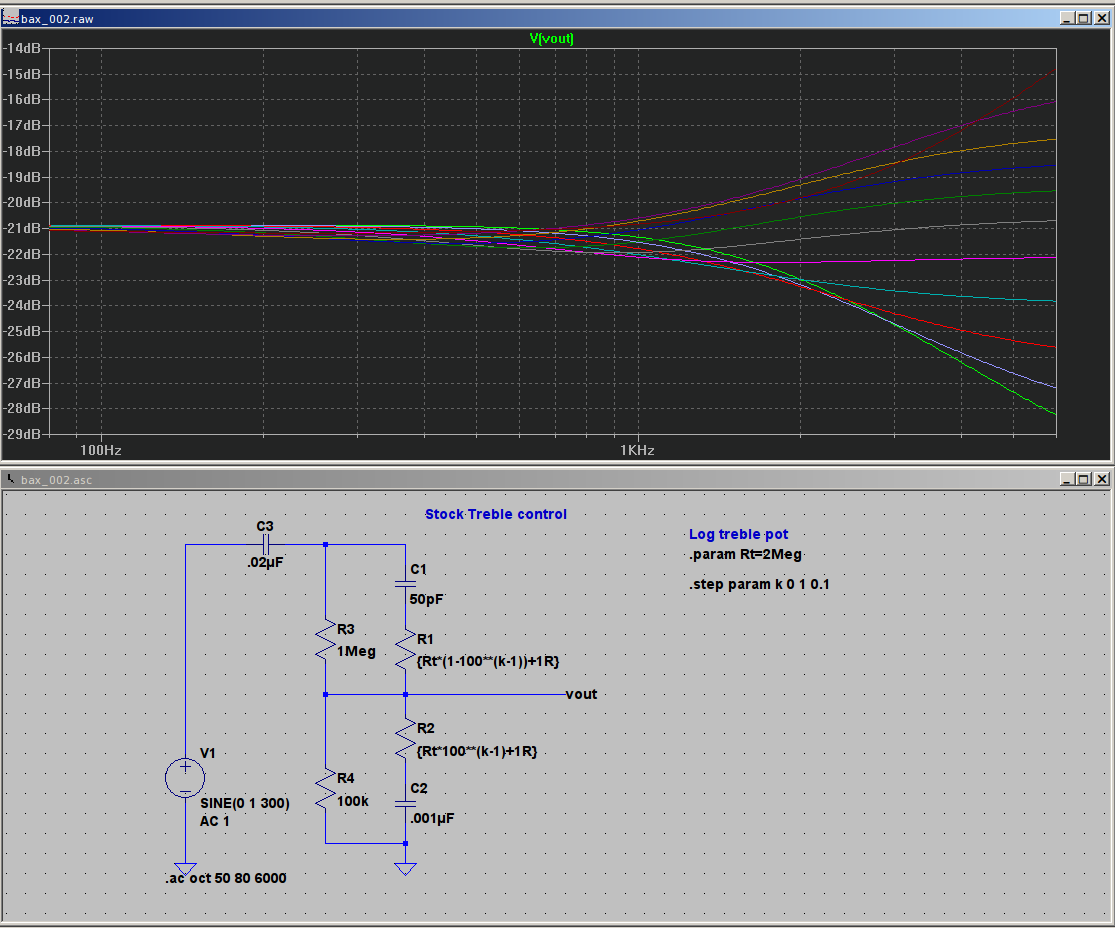Viewport: 1115px width, 928px height.
Task: Close the bax_002.asc schematic window
Action: pyautogui.click(x=1101, y=479)
